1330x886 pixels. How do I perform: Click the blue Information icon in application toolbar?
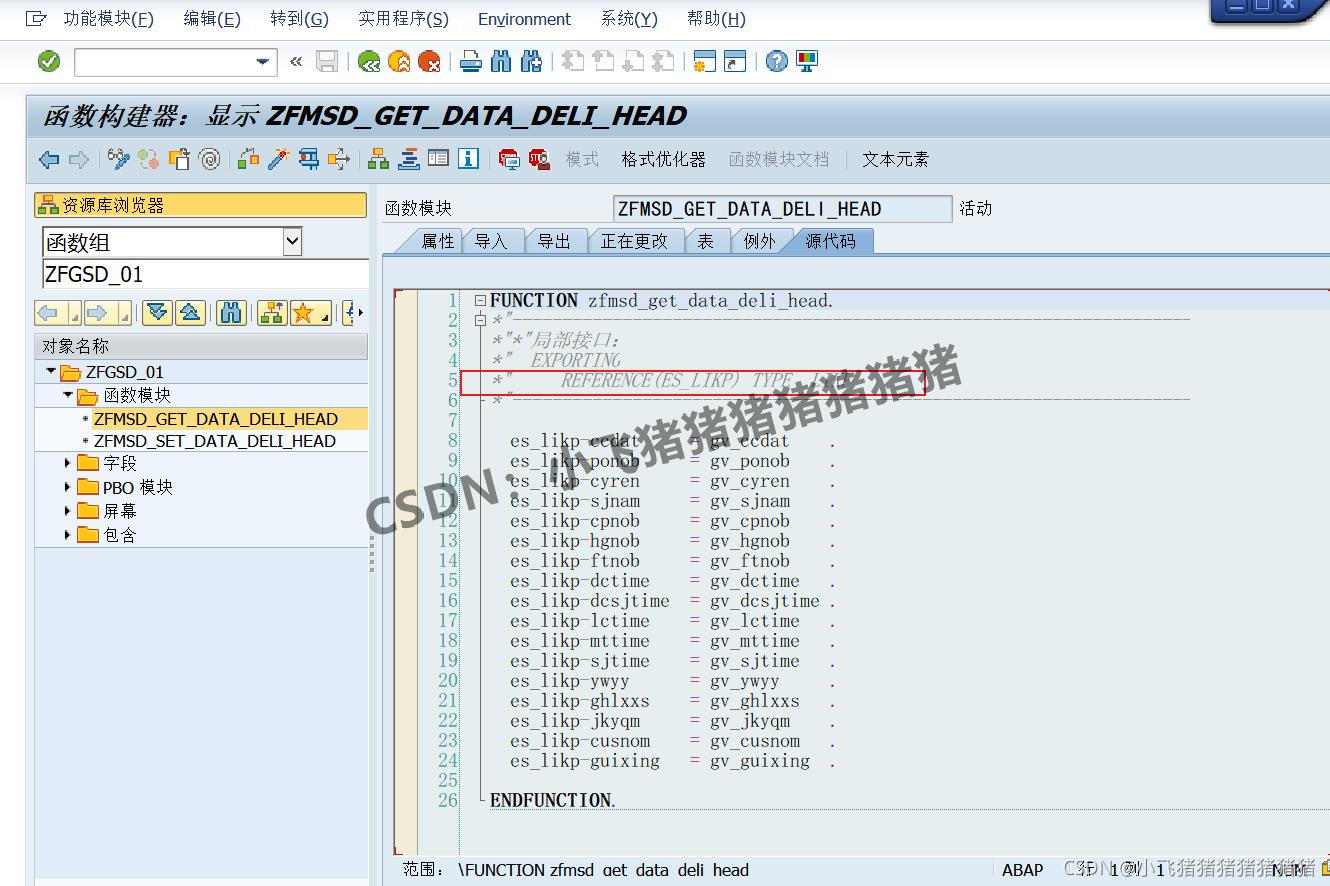click(469, 159)
